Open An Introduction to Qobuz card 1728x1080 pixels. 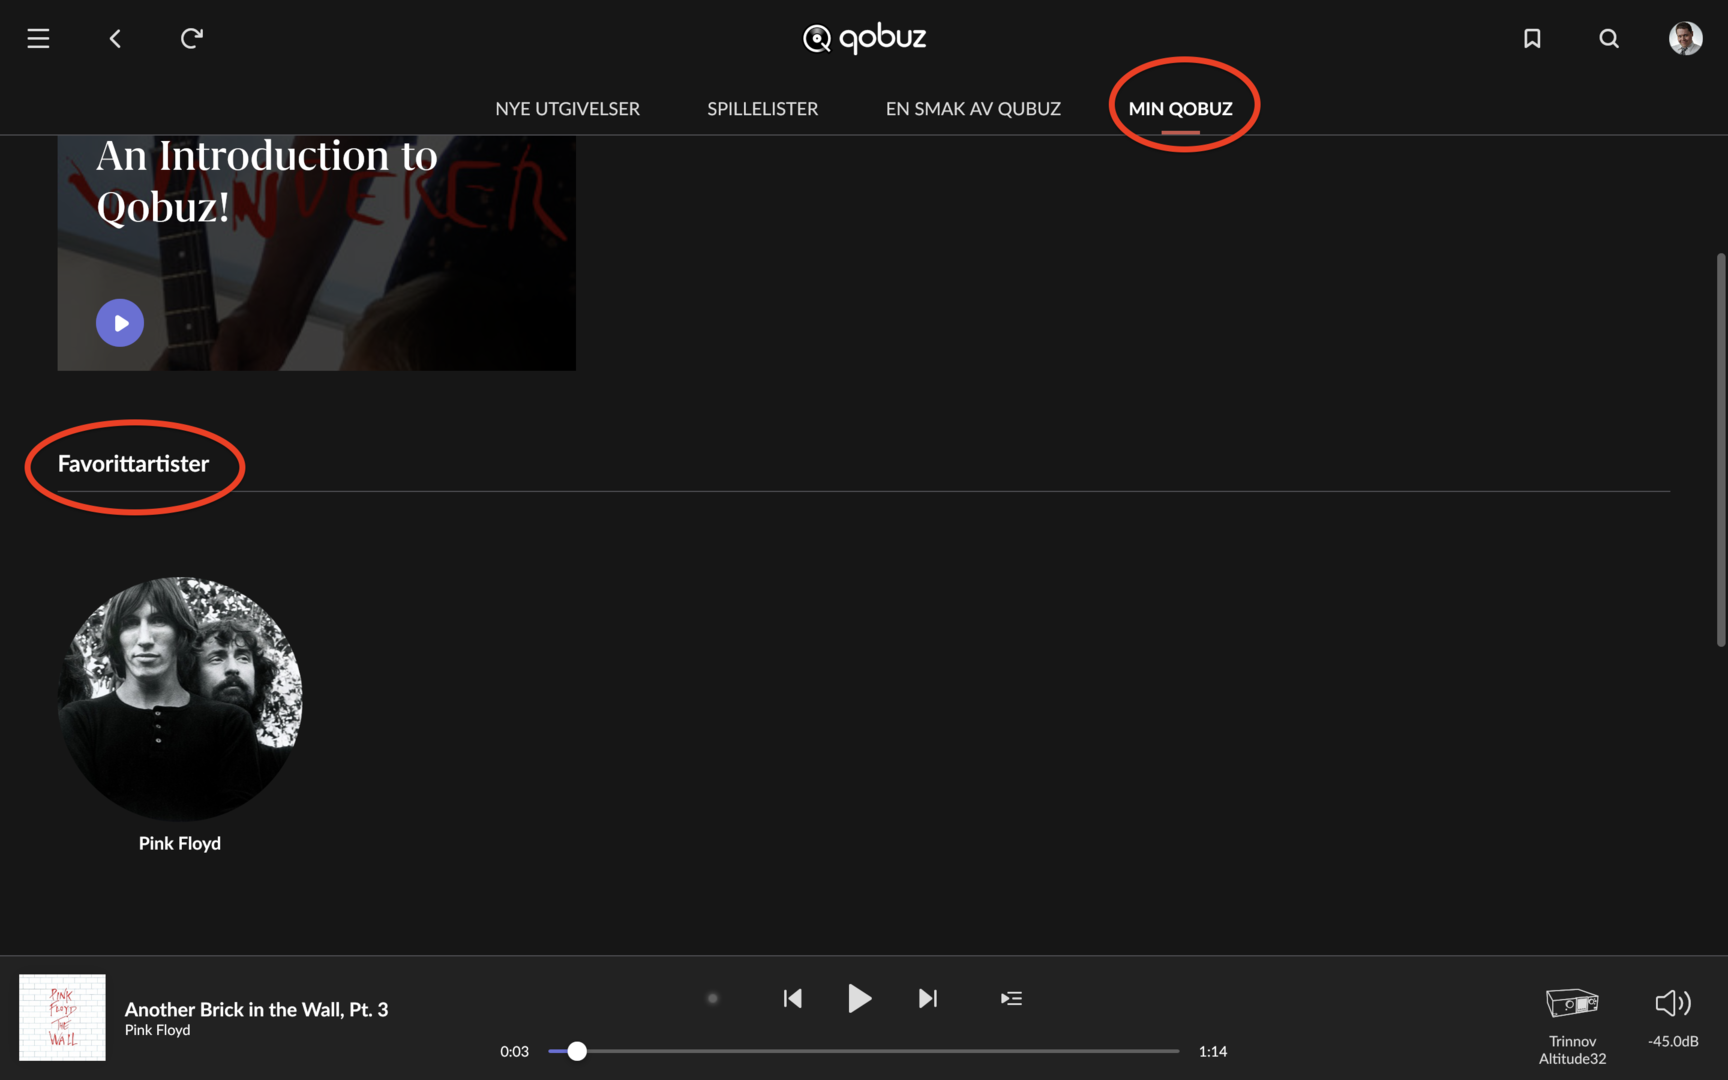(316, 253)
